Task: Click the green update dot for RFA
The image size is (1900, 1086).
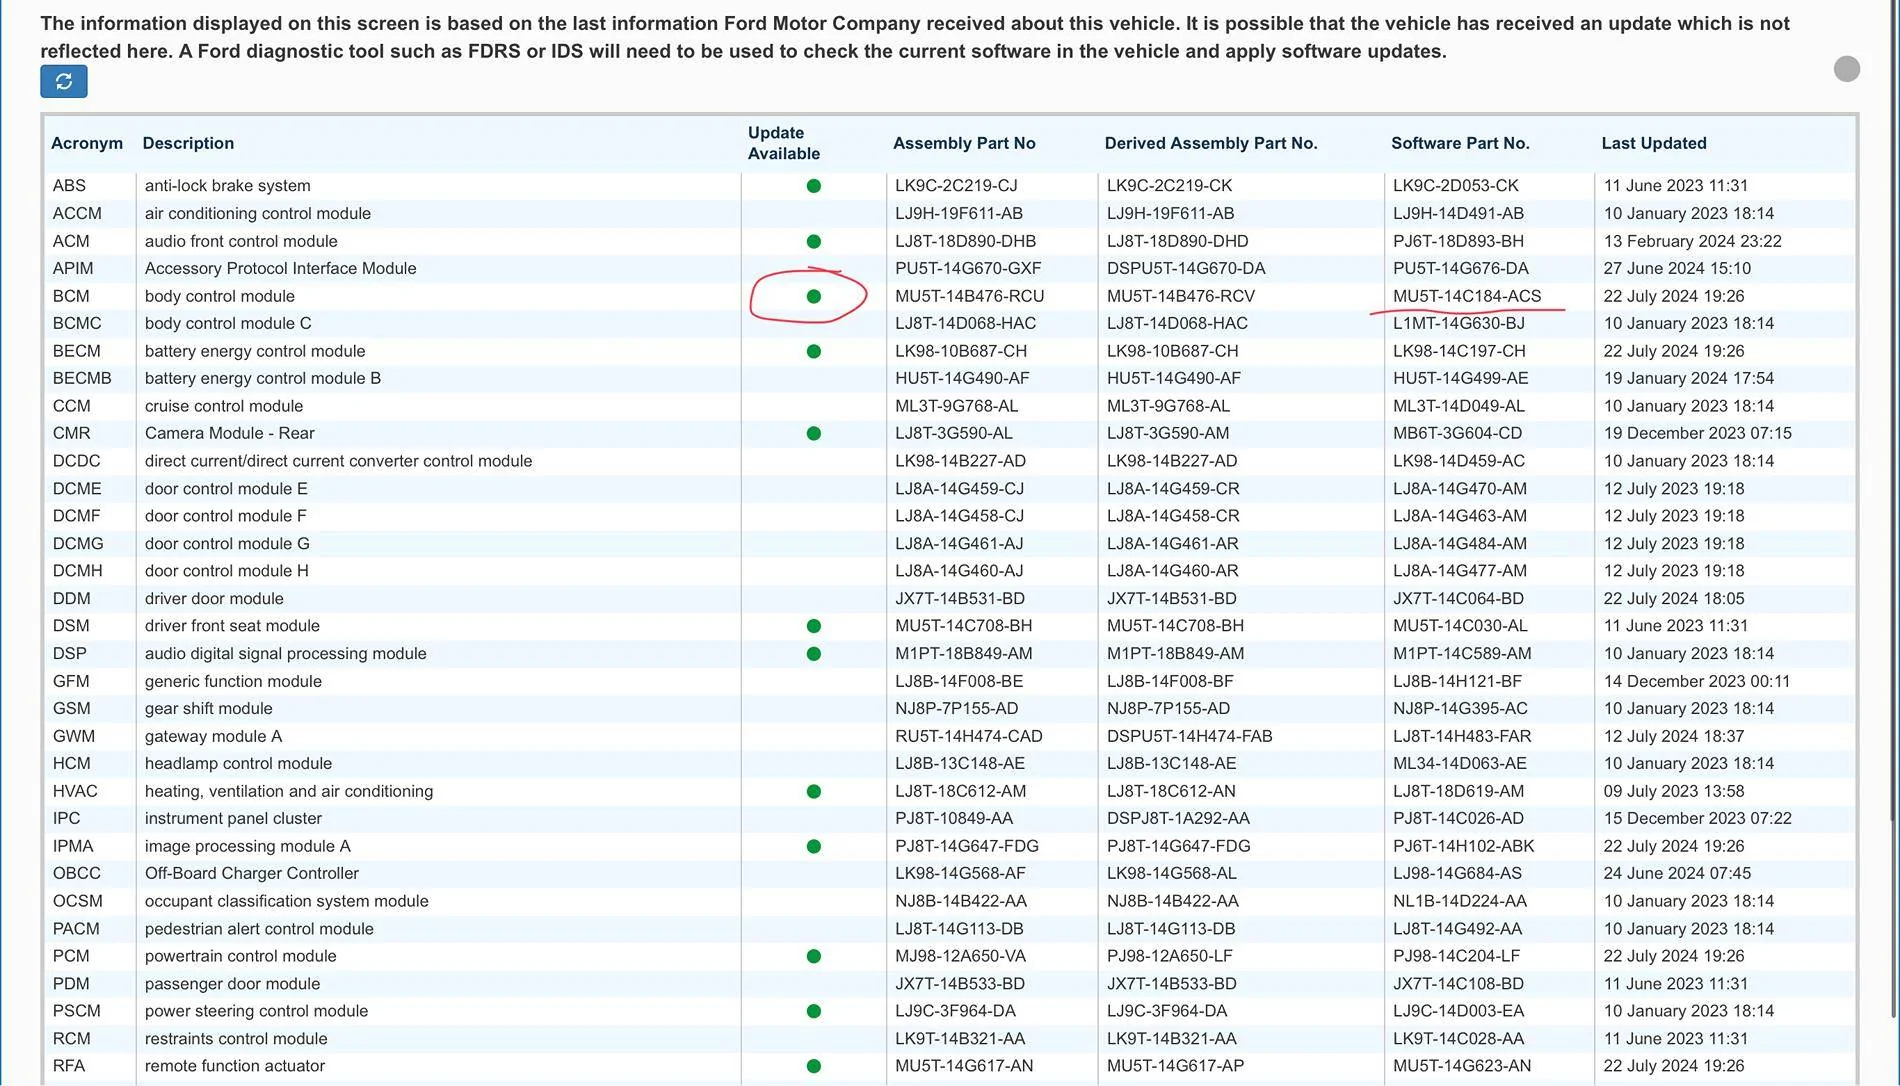Action: [x=814, y=1066]
